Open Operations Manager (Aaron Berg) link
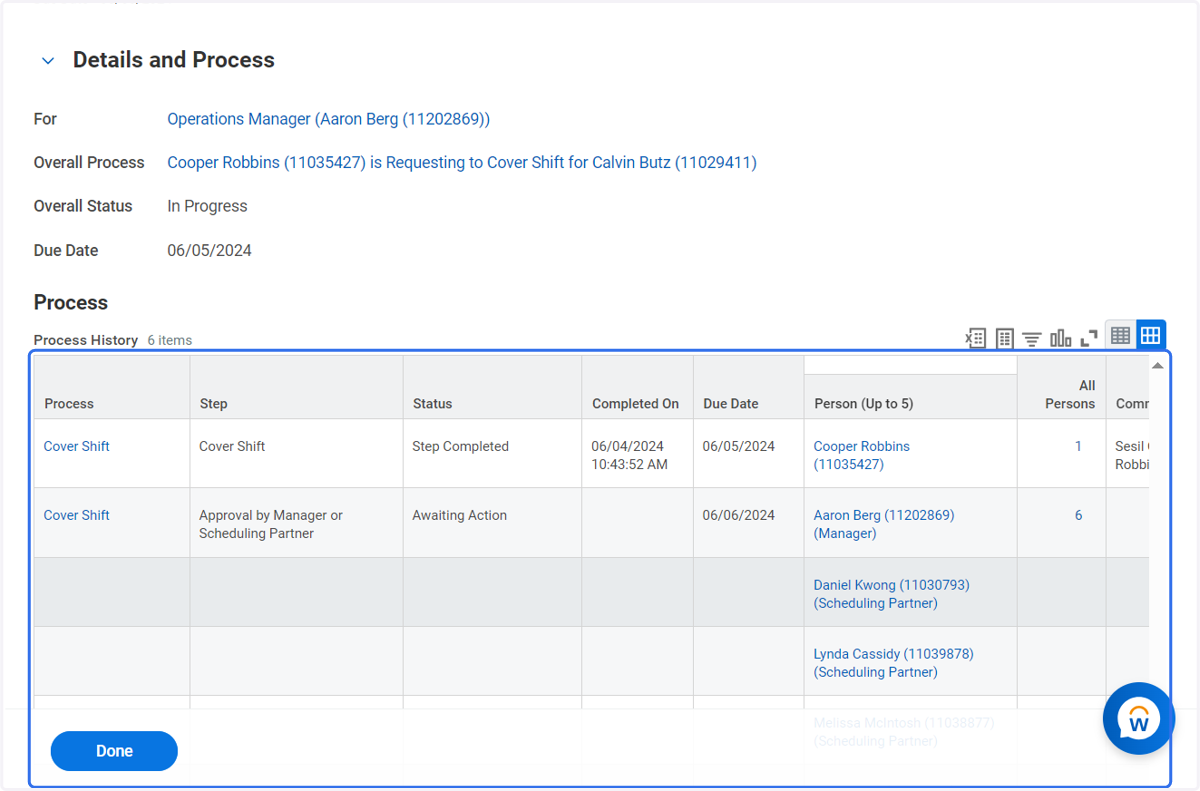The image size is (1200, 791). [328, 119]
